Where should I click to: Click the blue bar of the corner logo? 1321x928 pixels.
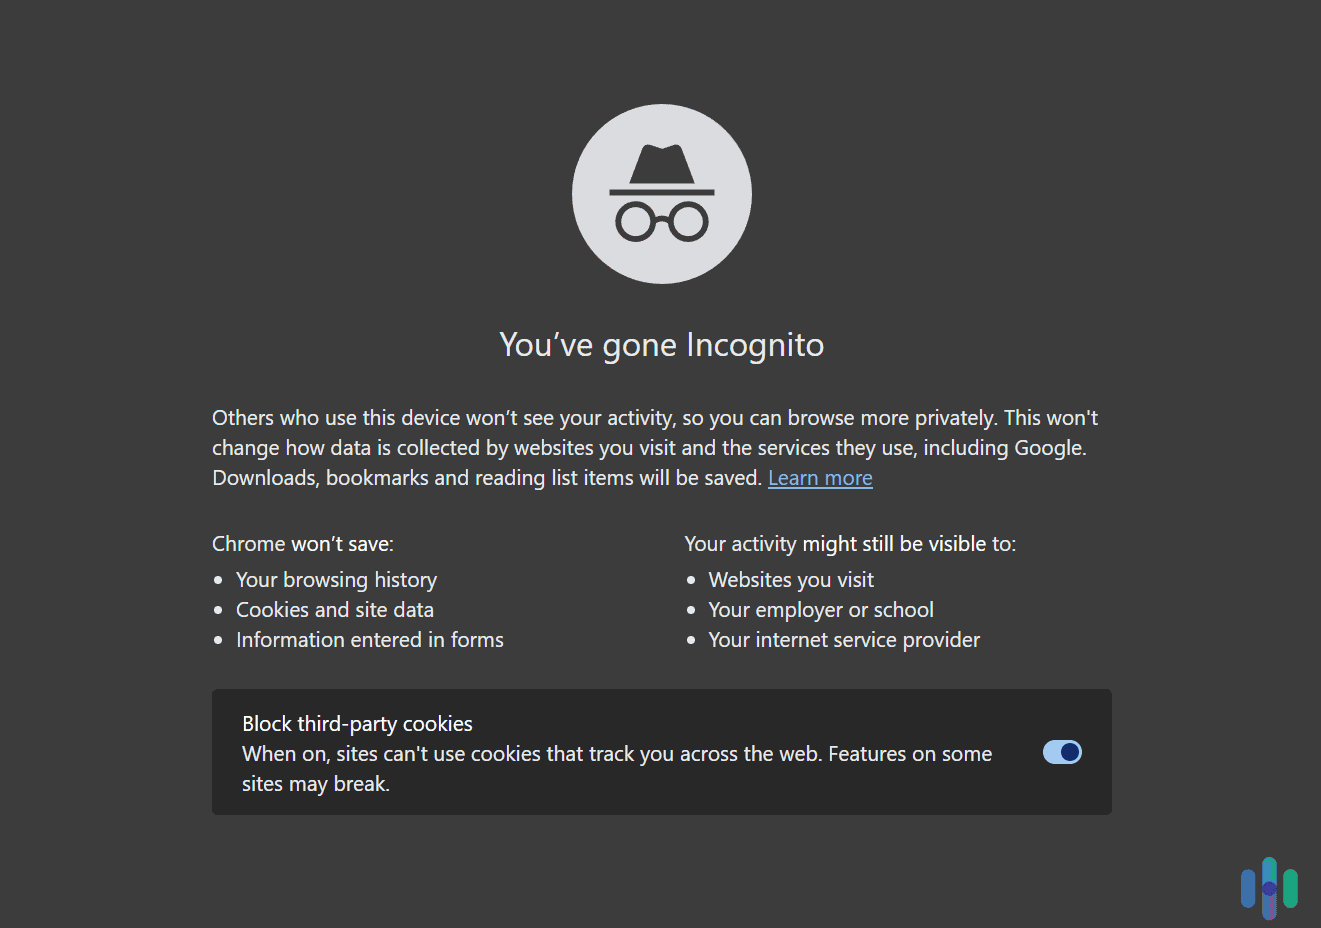1249,890
